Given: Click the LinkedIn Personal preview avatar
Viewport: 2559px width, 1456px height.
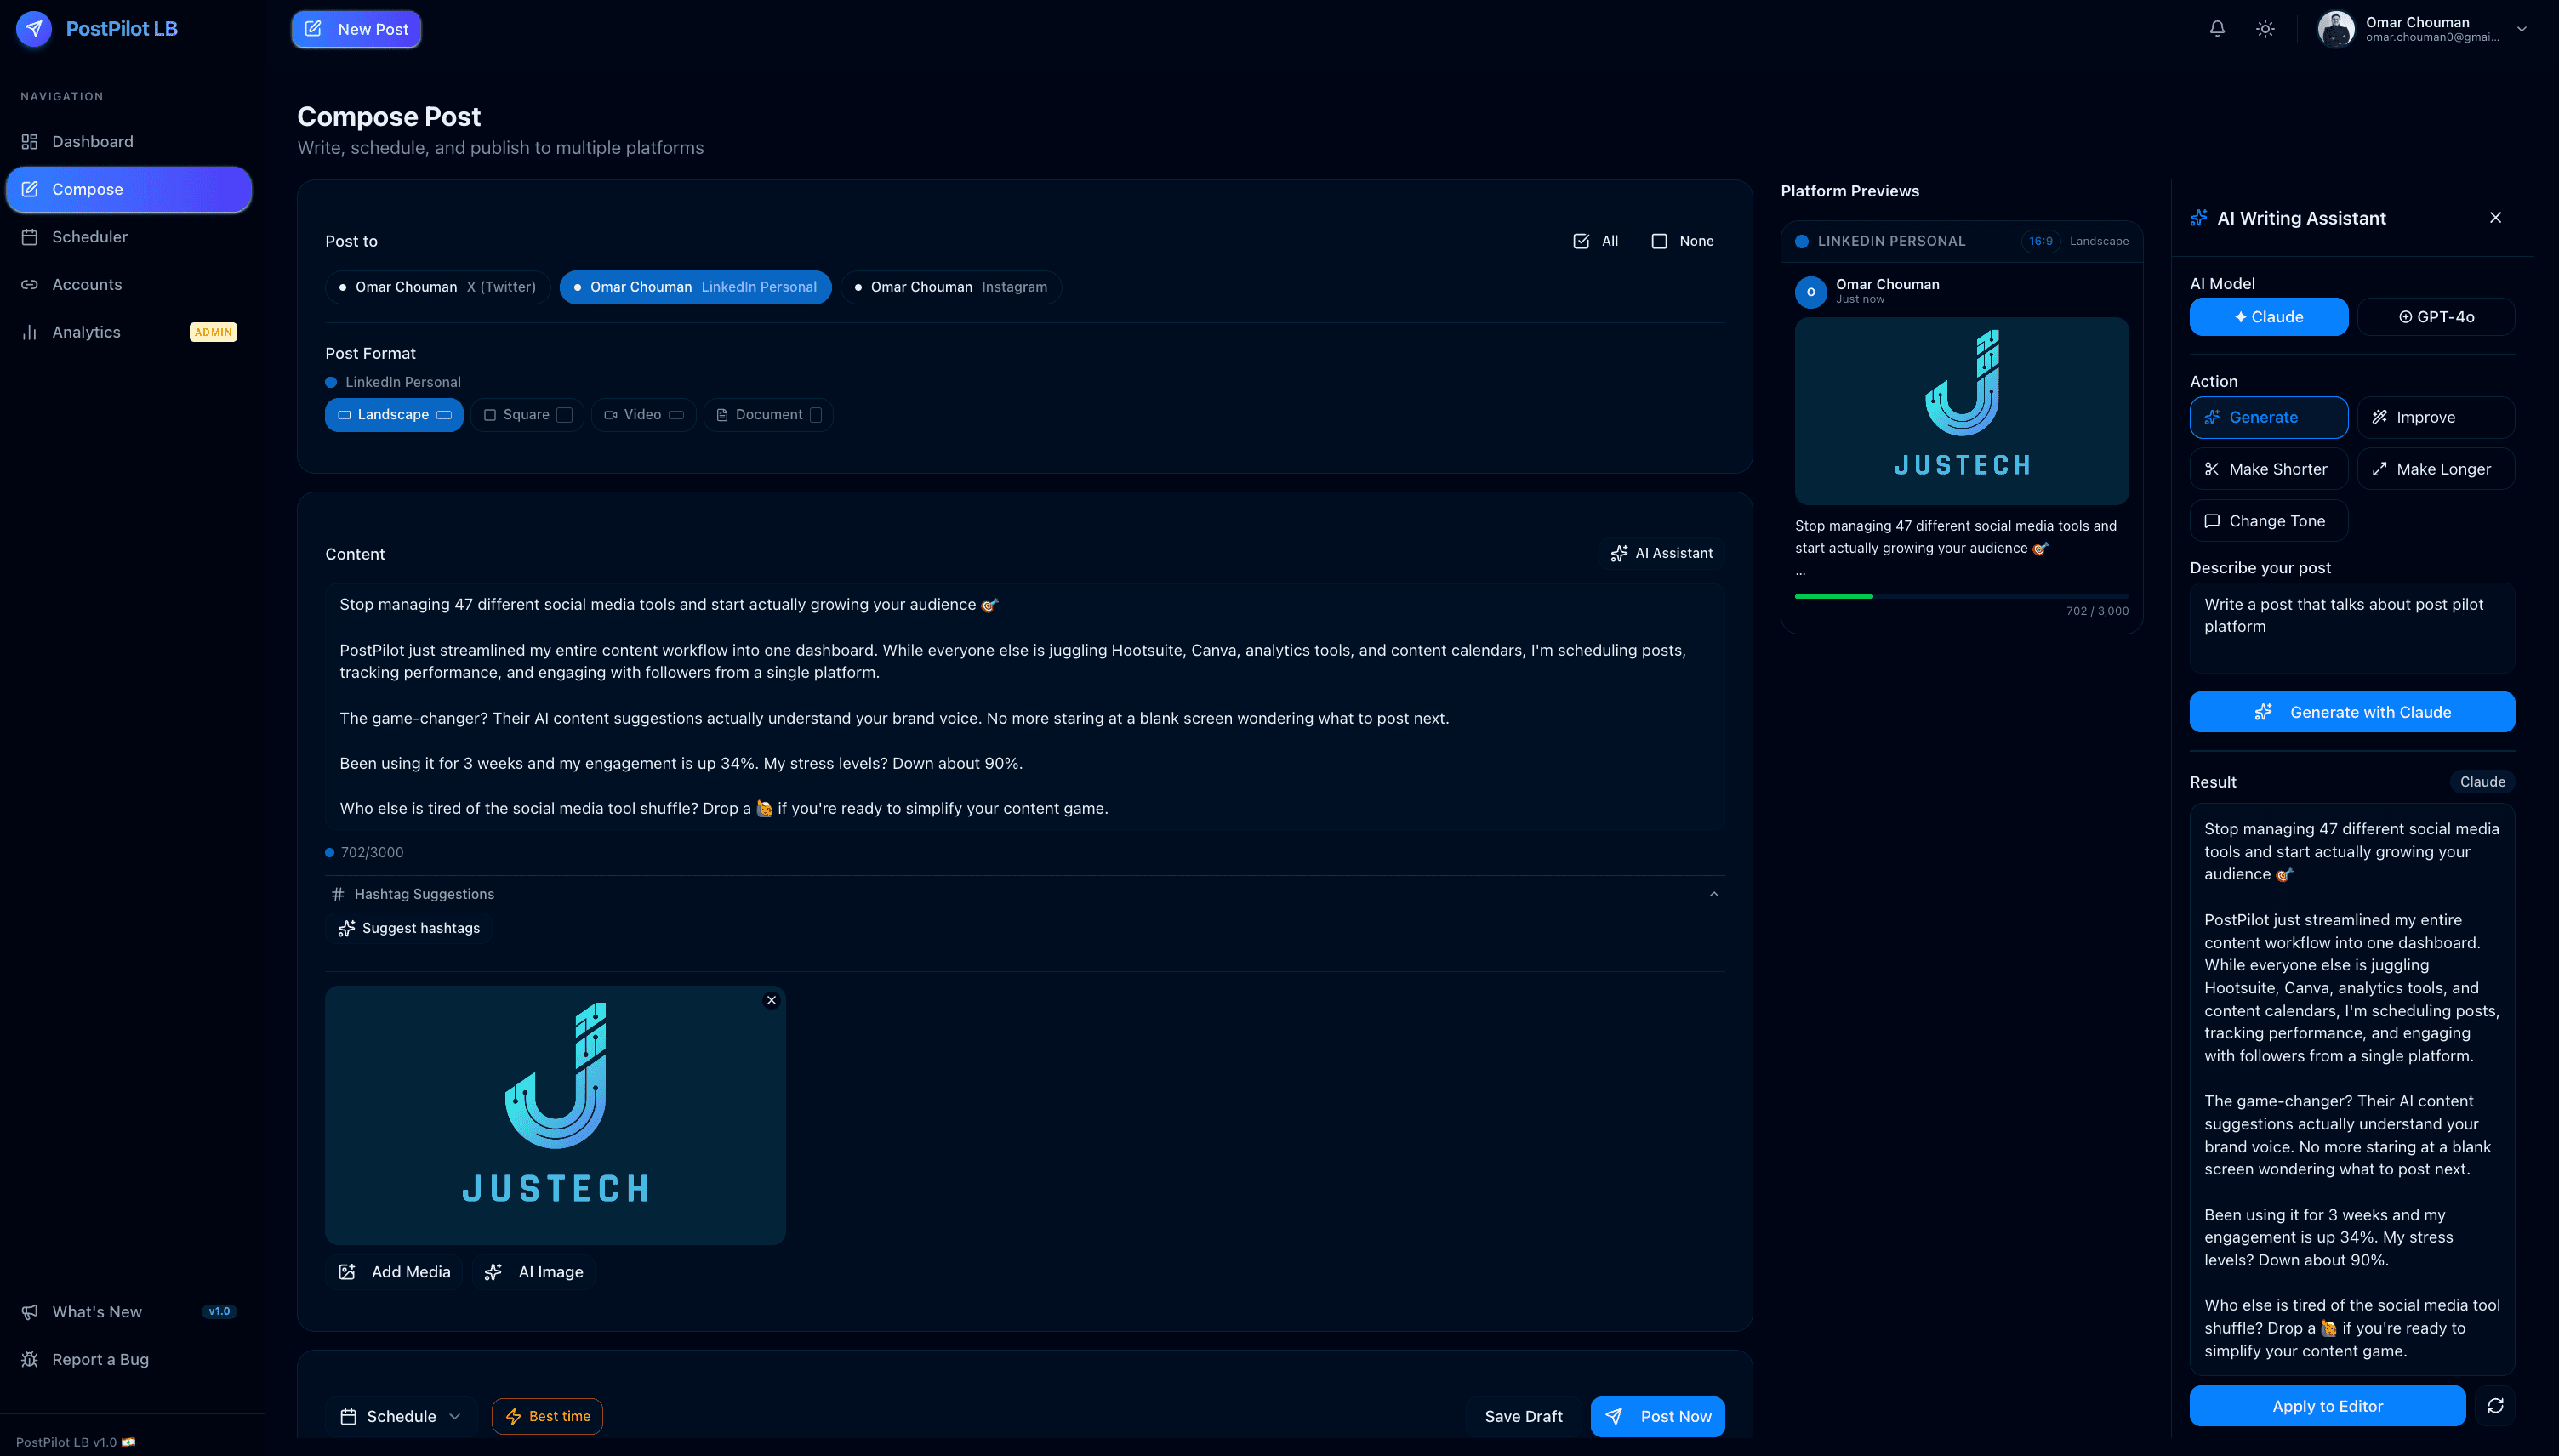Looking at the screenshot, I should tap(1810, 292).
